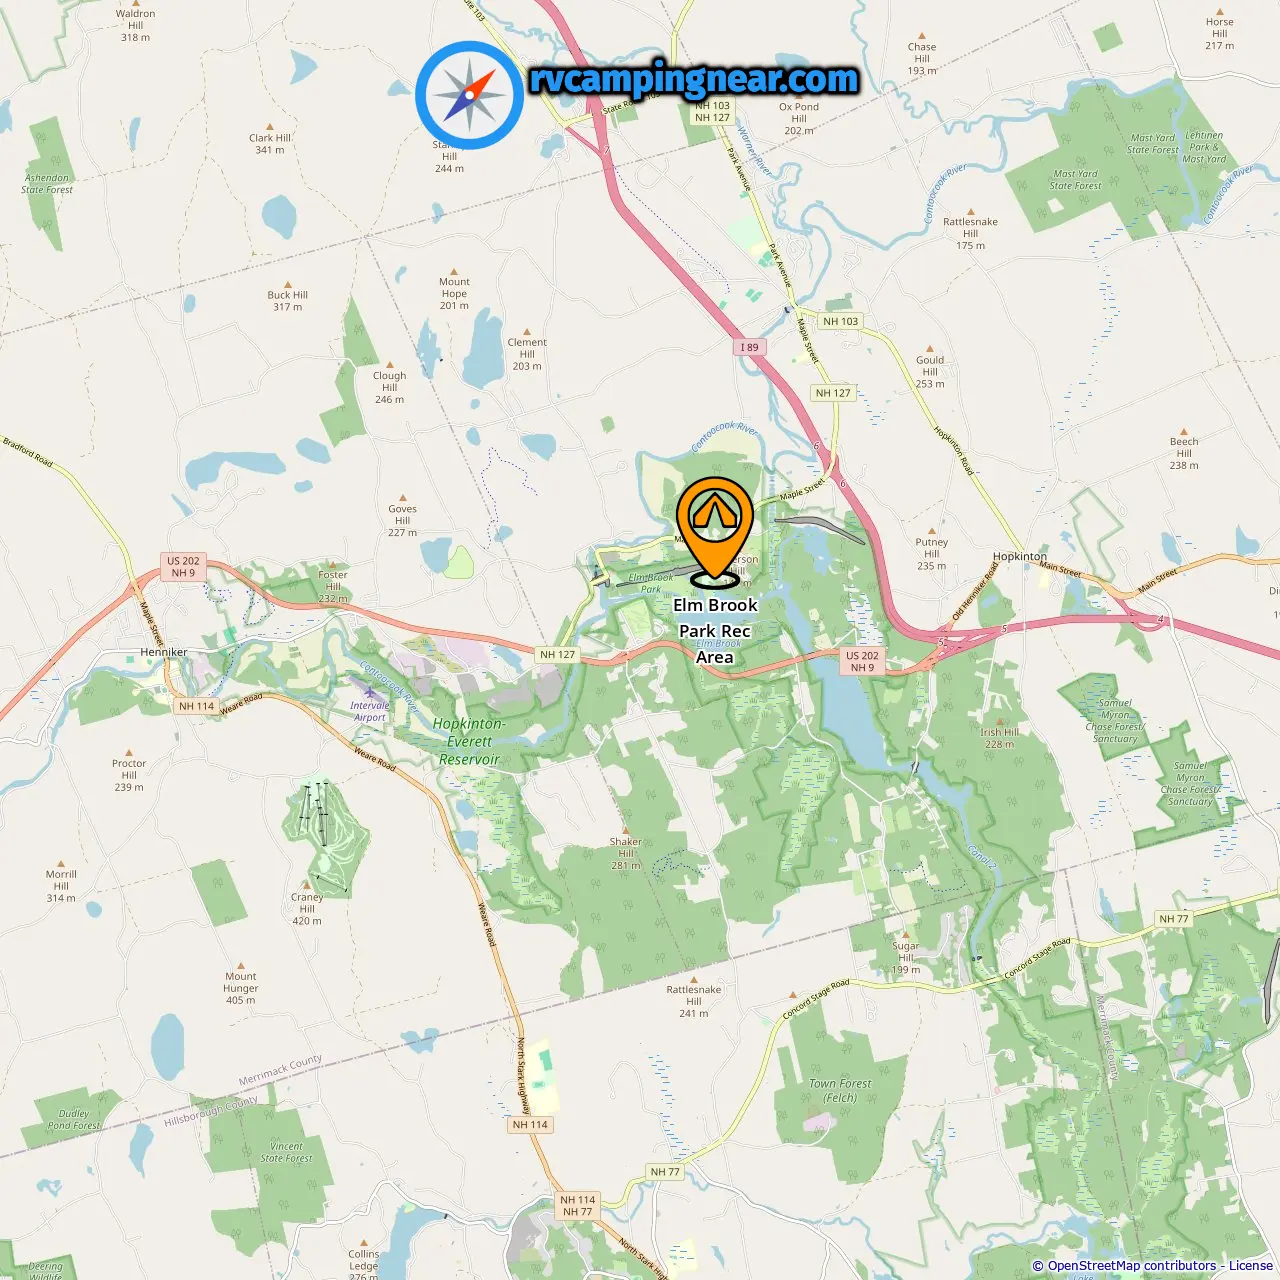This screenshot has width=1280, height=1280.
Task: Click the Henniker town label
Action: click(x=164, y=652)
